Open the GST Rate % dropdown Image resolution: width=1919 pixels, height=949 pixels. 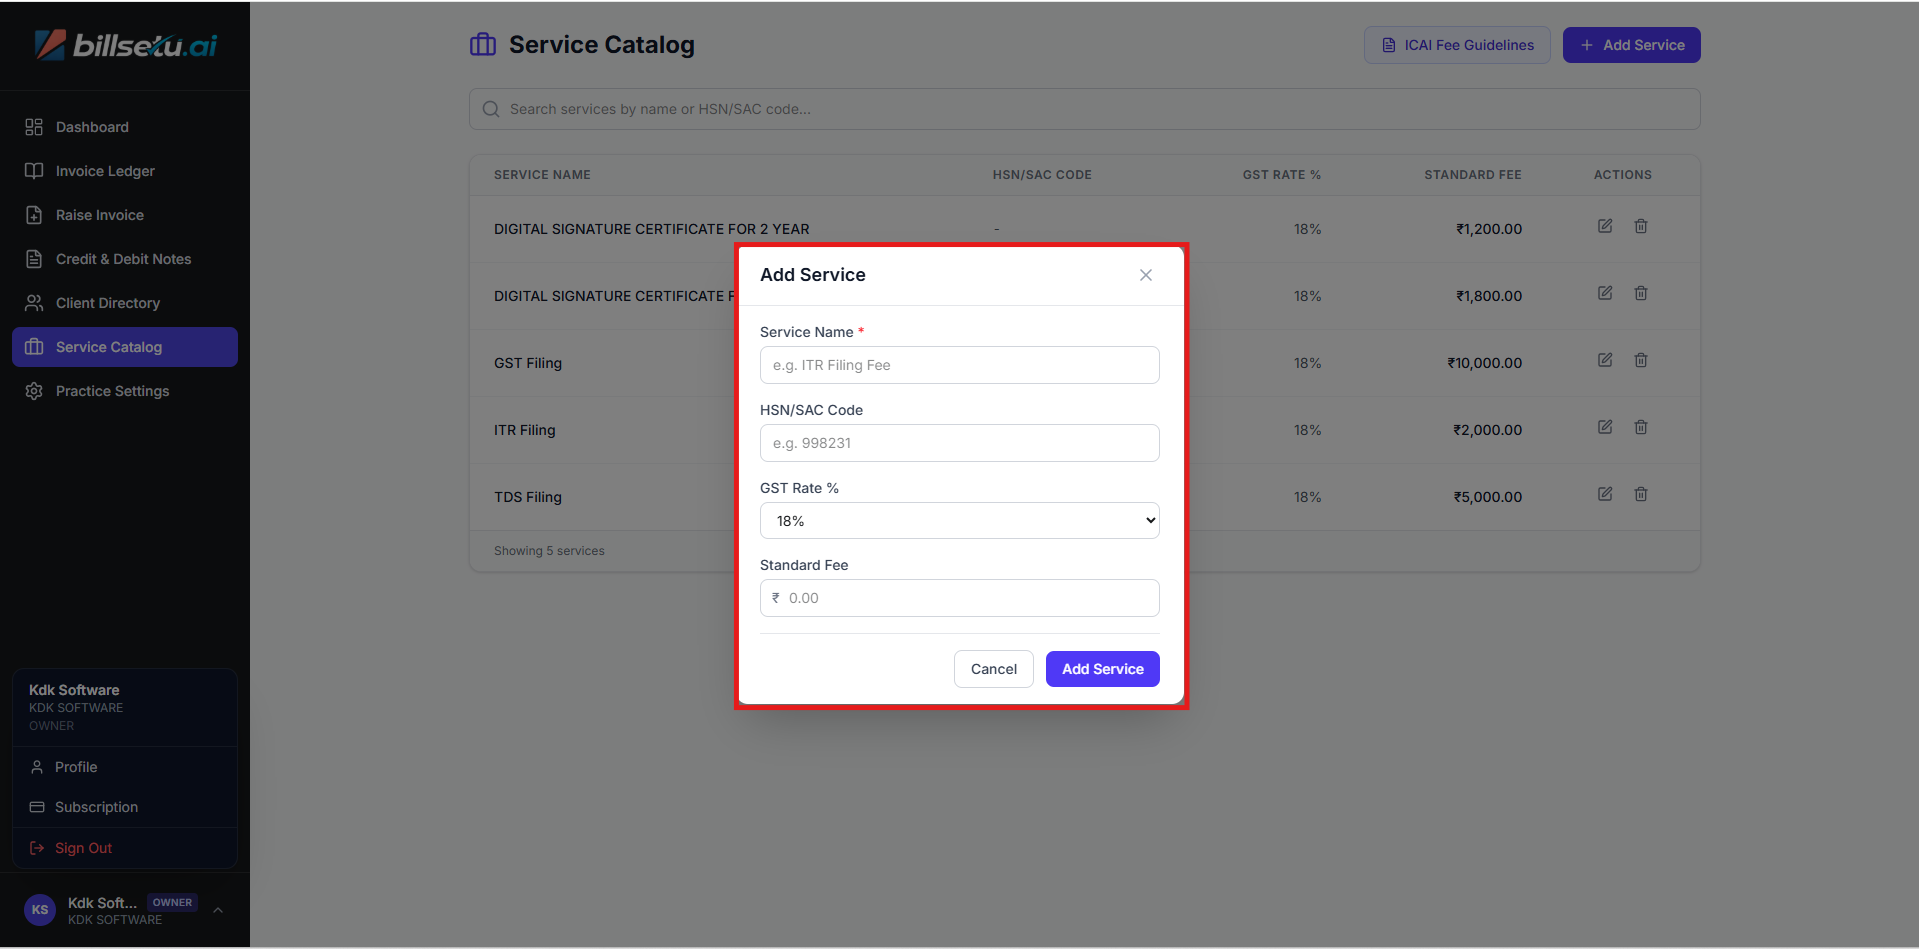959,521
